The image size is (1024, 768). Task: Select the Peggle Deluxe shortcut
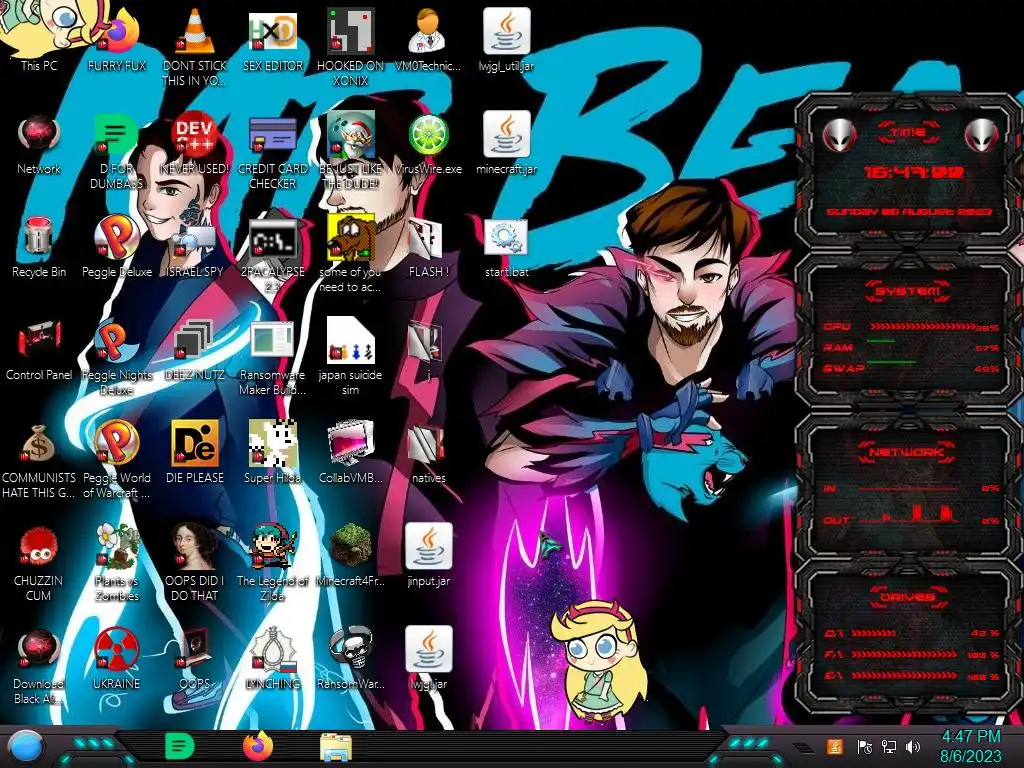(117, 237)
